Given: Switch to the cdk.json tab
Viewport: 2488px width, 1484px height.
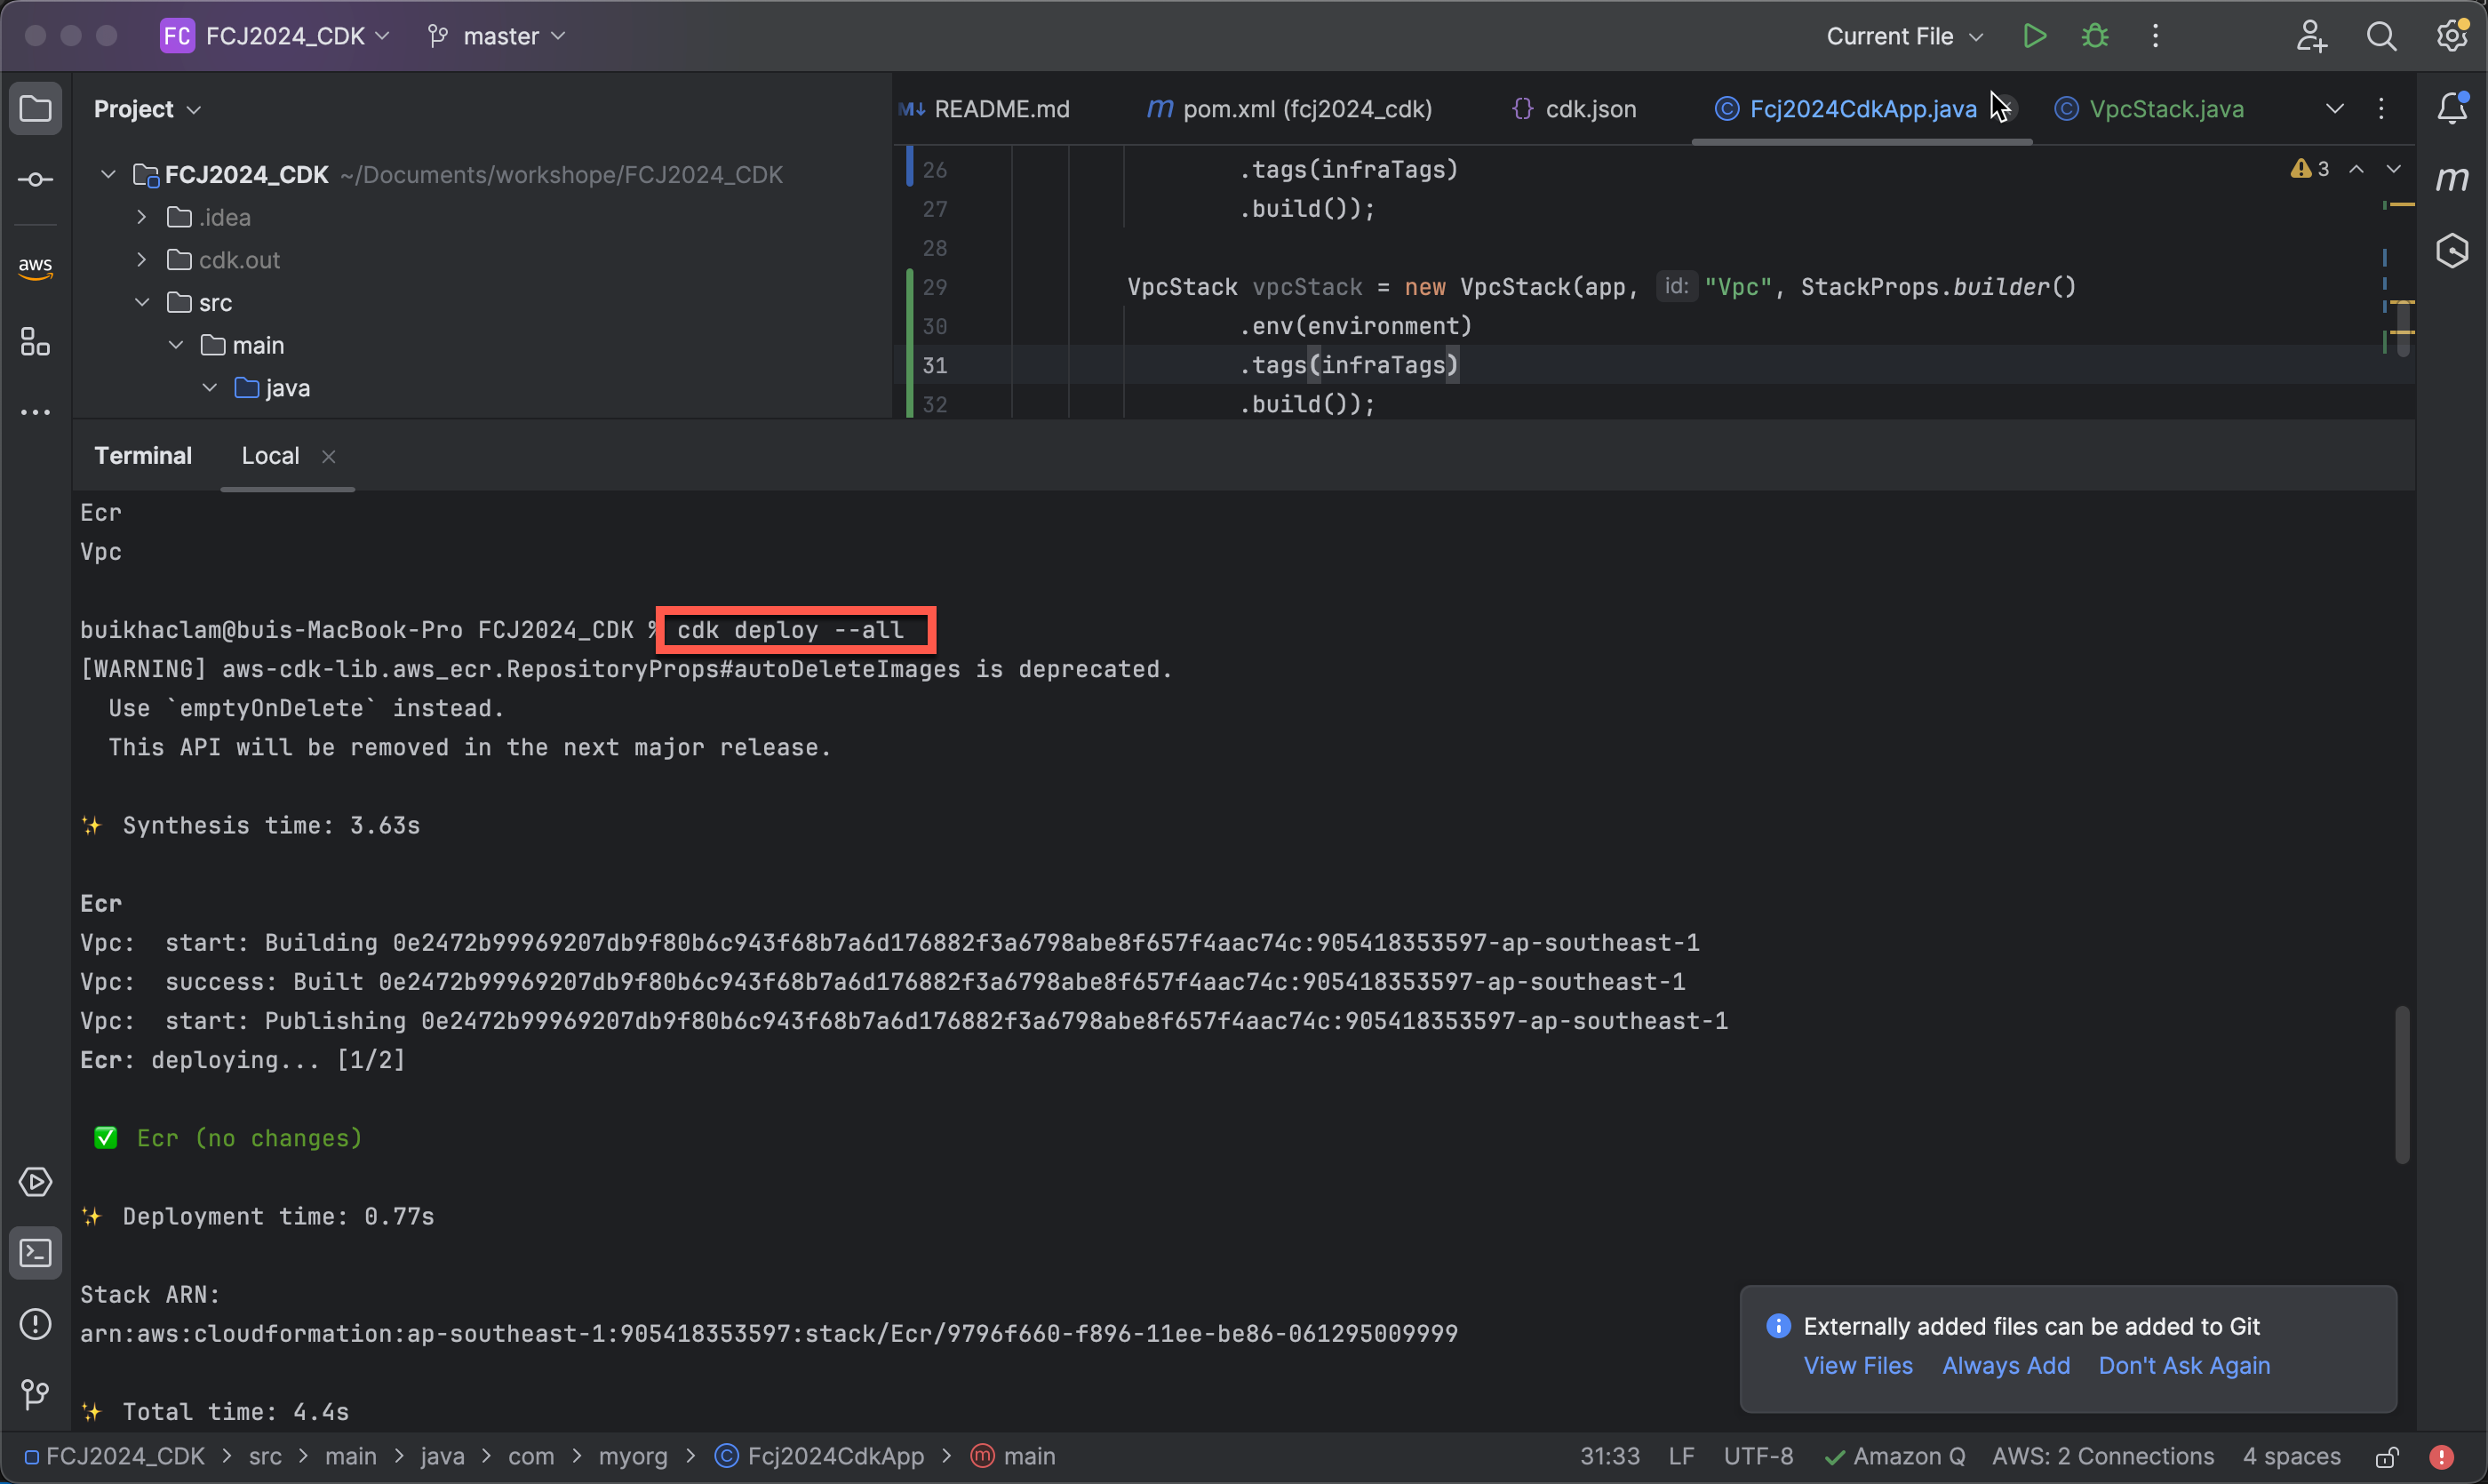Looking at the screenshot, I should tap(1574, 109).
